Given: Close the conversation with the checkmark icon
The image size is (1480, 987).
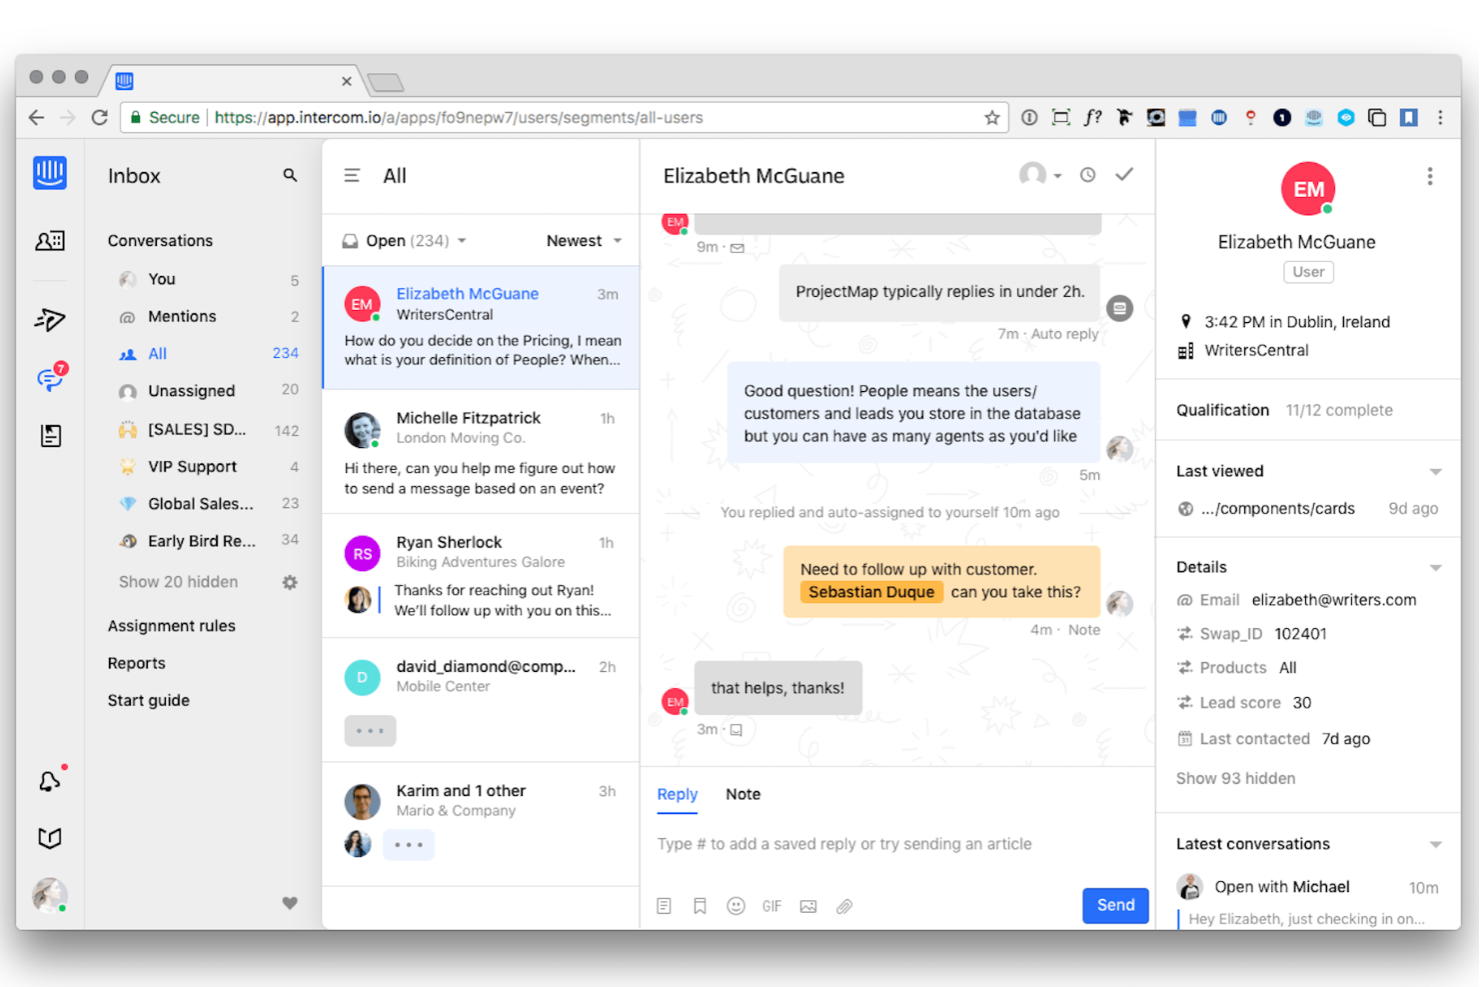Looking at the screenshot, I should click(1124, 174).
